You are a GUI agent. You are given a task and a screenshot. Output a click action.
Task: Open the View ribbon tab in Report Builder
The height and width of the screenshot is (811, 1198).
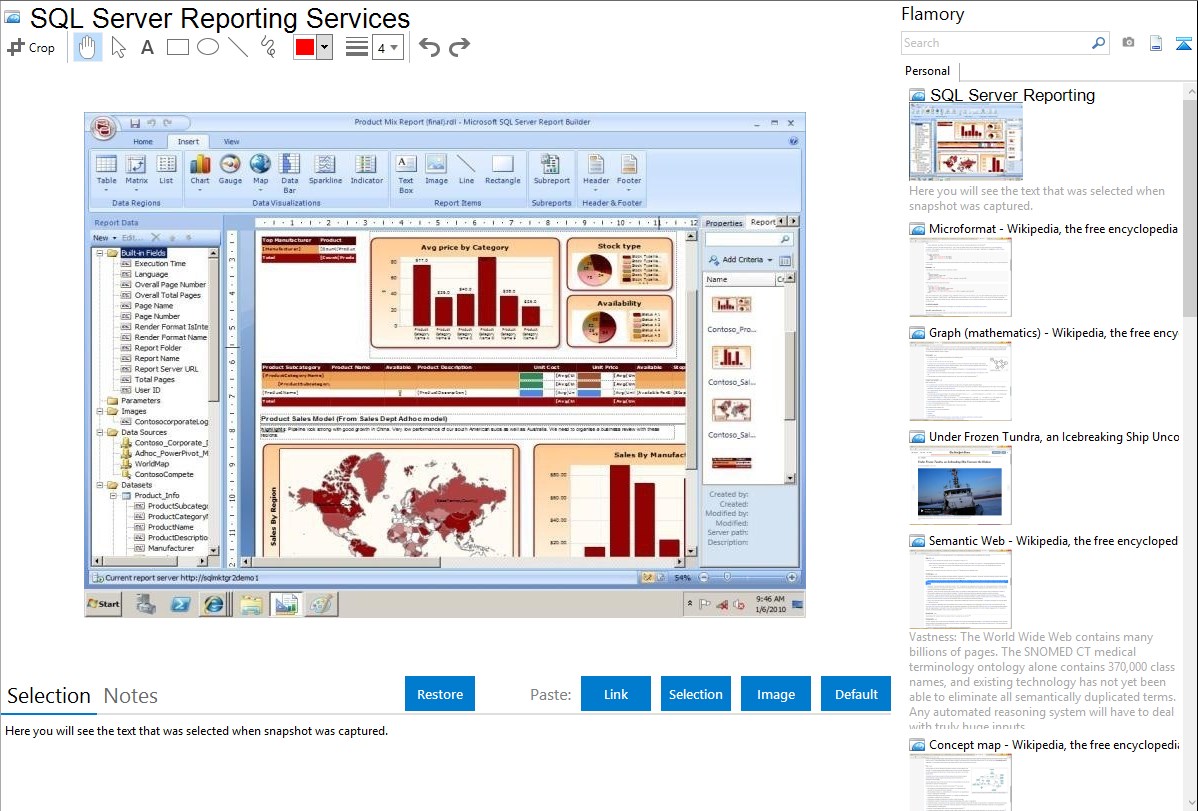point(232,141)
